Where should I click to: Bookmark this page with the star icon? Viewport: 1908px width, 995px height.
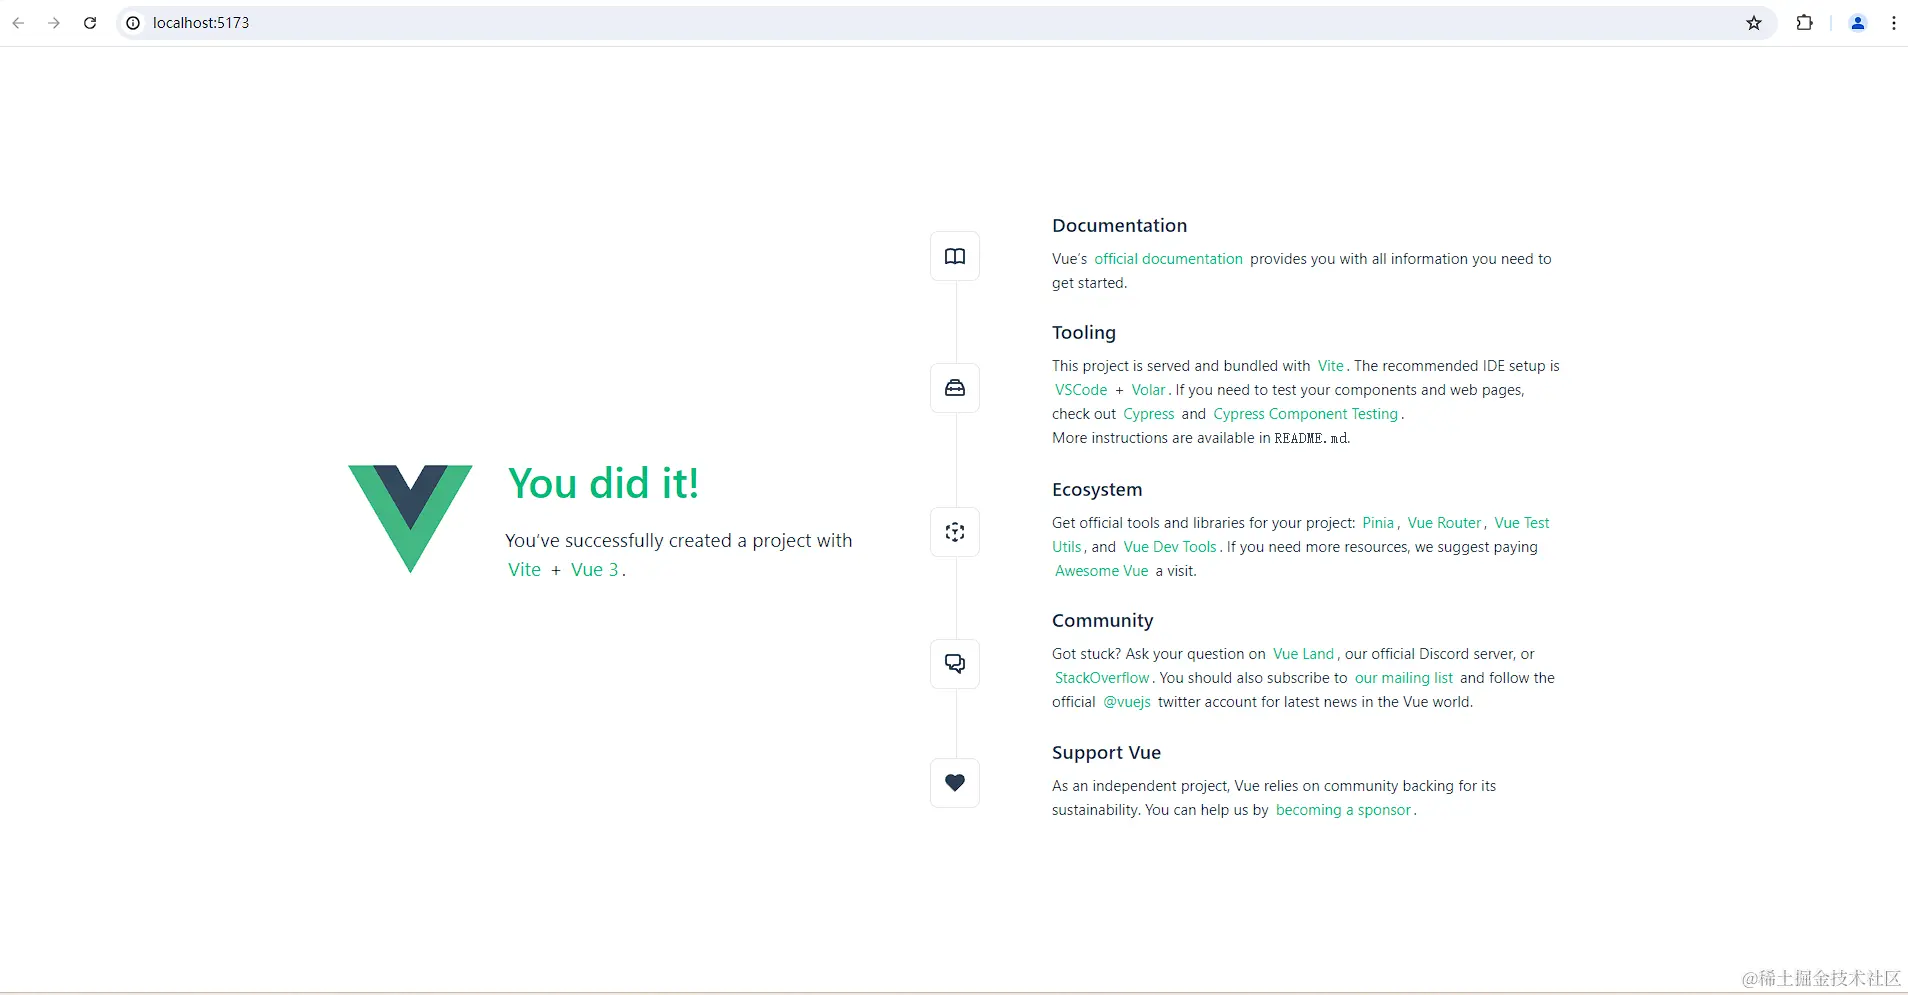pos(1754,23)
